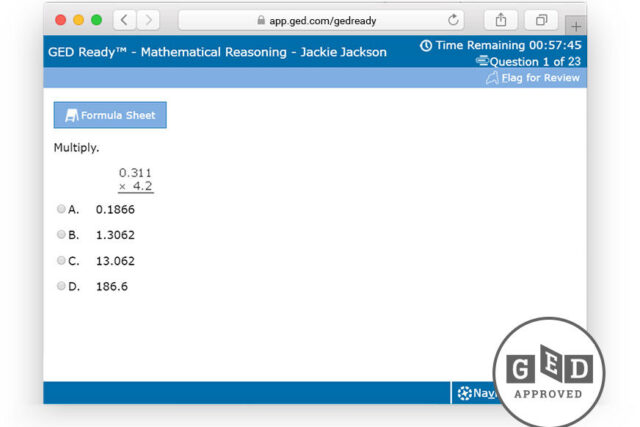This screenshot has width=640, height=427.
Task: Click the browser back arrow
Action: tap(125, 20)
